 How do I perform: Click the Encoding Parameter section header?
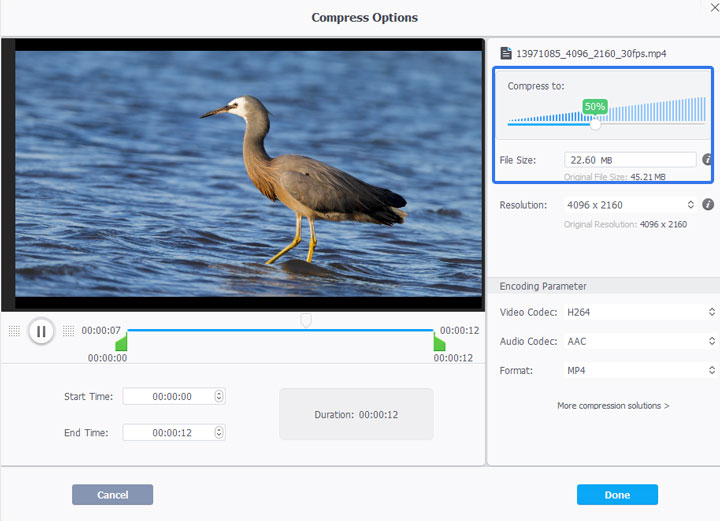point(603,286)
